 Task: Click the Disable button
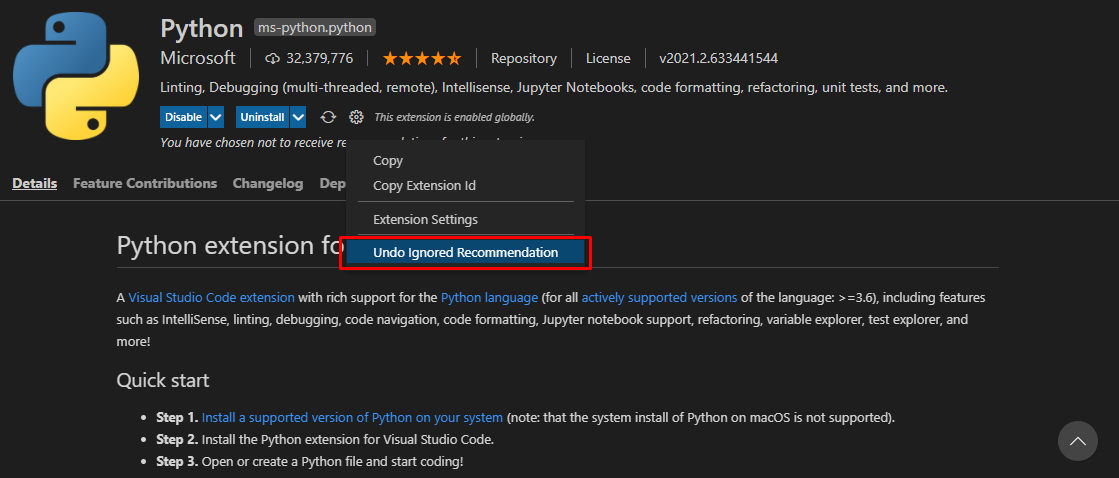click(x=183, y=117)
